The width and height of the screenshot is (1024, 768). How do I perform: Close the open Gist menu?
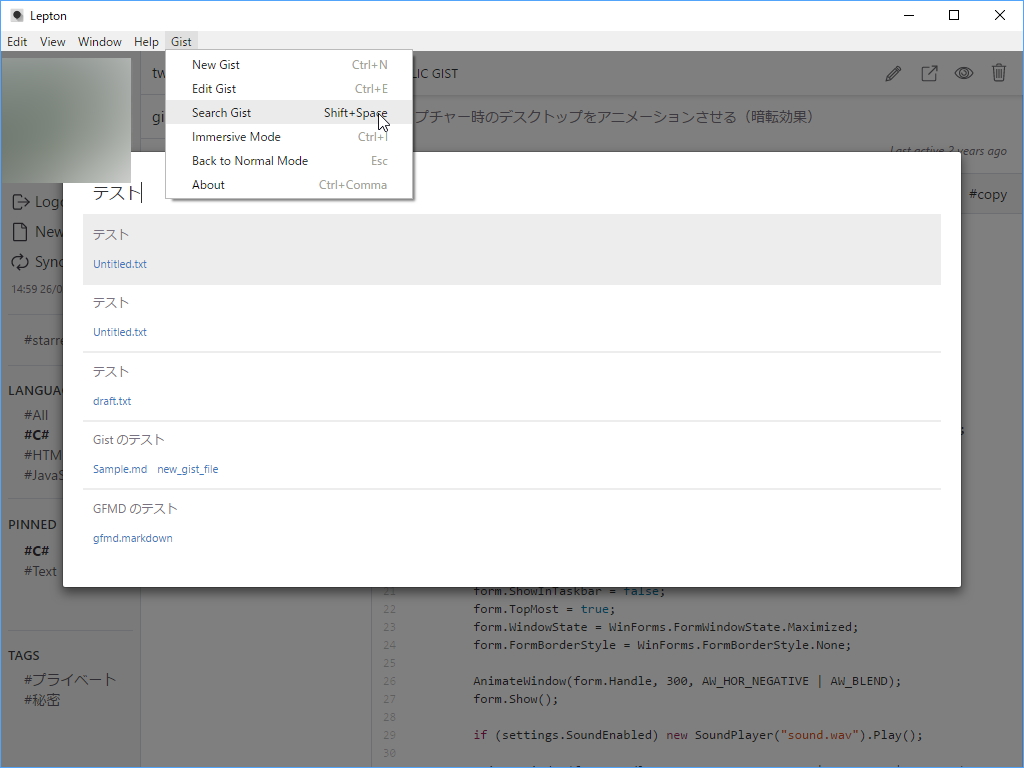(x=181, y=42)
